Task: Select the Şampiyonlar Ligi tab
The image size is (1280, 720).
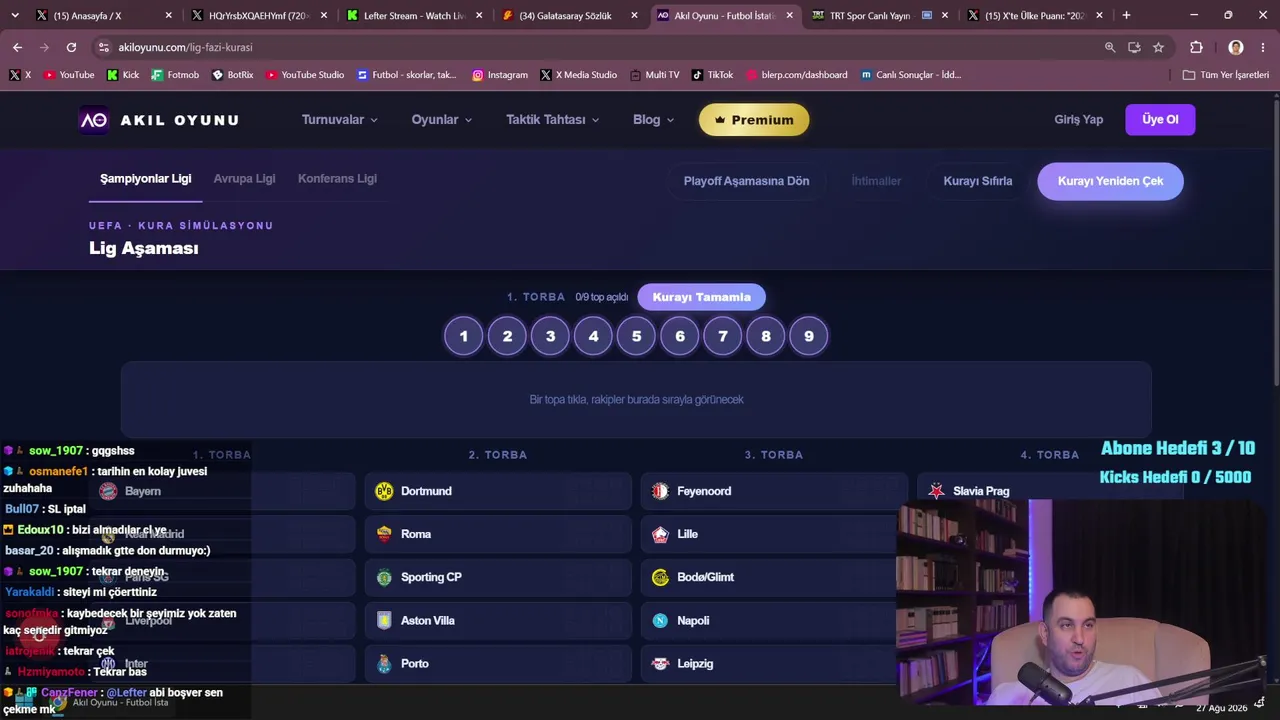Action: [x=145, y=179]
